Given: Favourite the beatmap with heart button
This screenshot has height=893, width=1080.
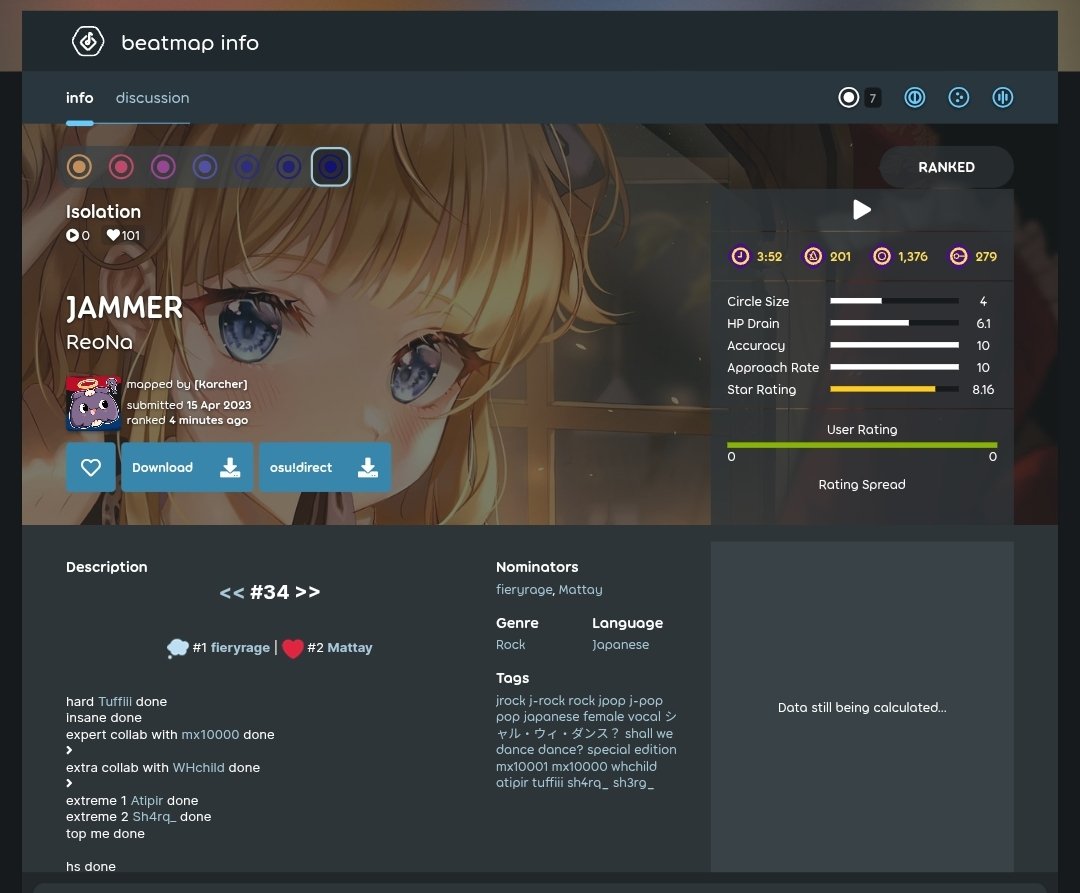Looking at the screenshot, I should pos(91,467).
